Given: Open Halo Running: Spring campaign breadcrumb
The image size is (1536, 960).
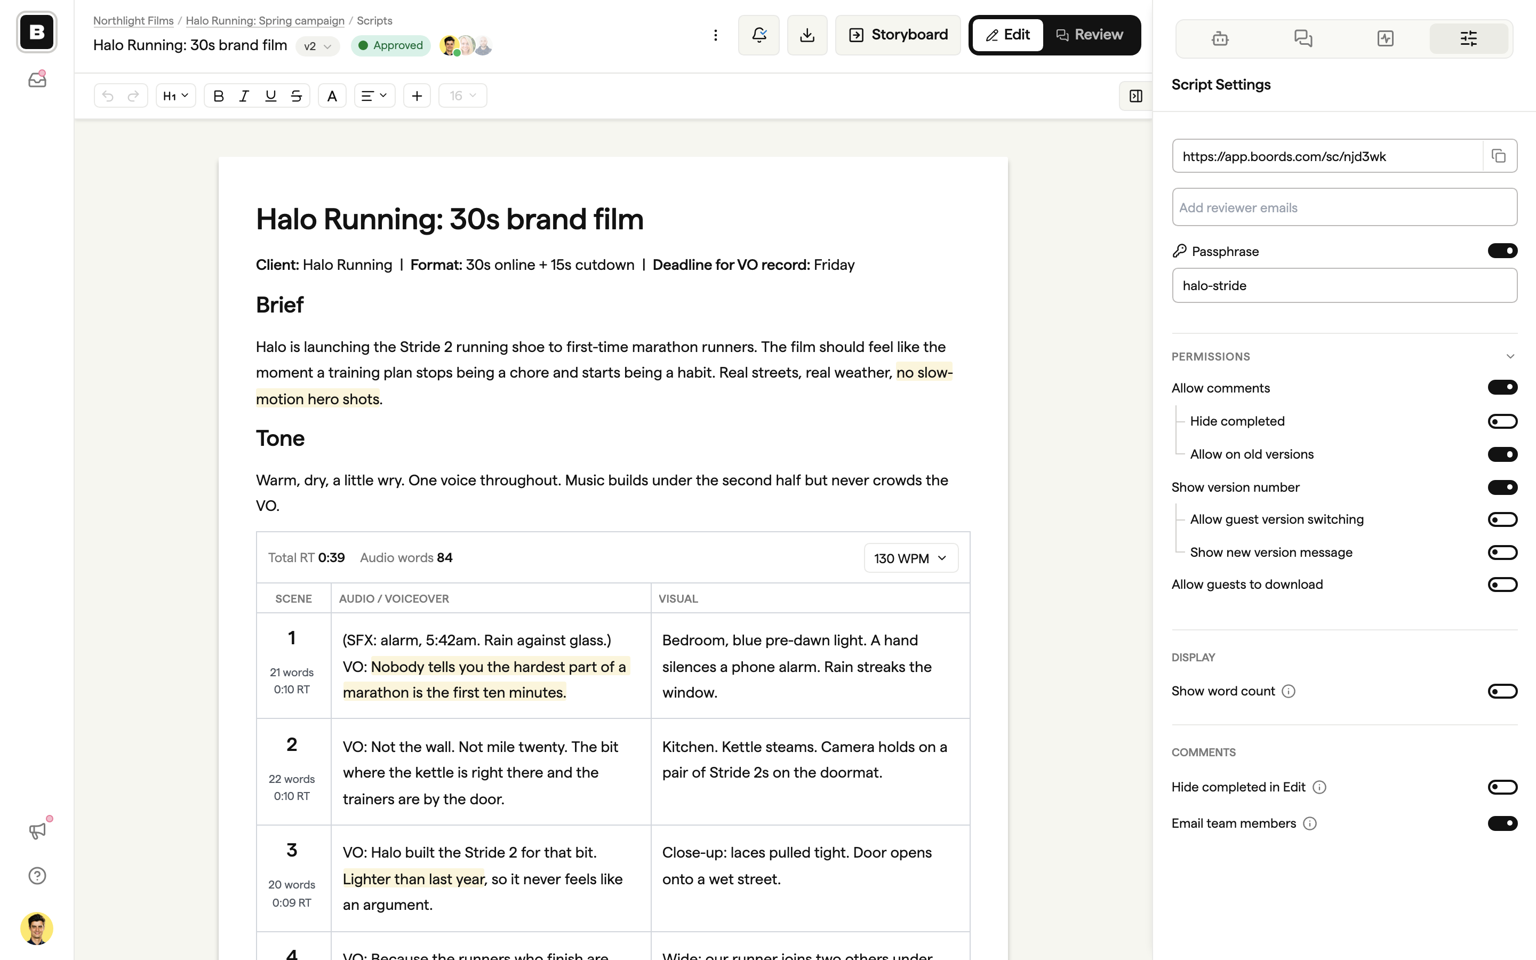Looking at the screenshot, I should 265,20.
